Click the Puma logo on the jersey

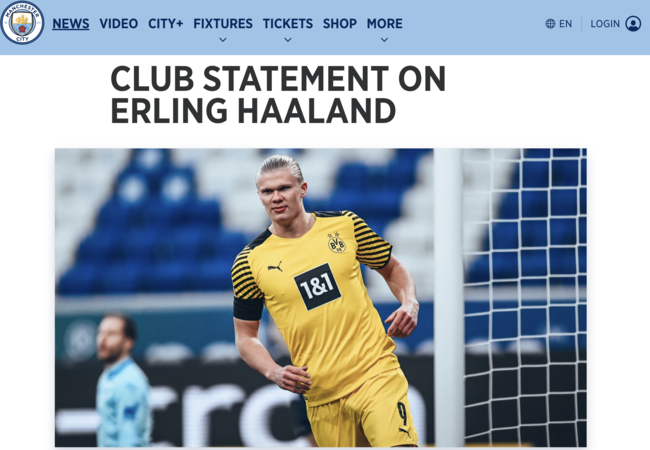(x=275, y=266)
